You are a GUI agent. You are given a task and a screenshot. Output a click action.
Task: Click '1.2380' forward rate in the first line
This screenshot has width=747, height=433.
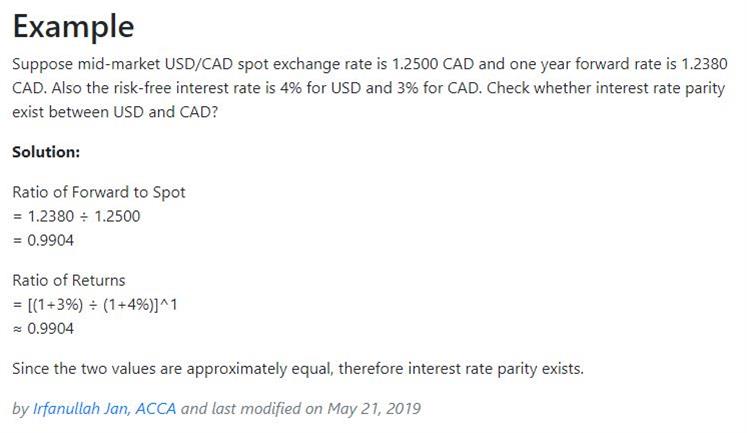pyautogui.click(x=705, y=64)
